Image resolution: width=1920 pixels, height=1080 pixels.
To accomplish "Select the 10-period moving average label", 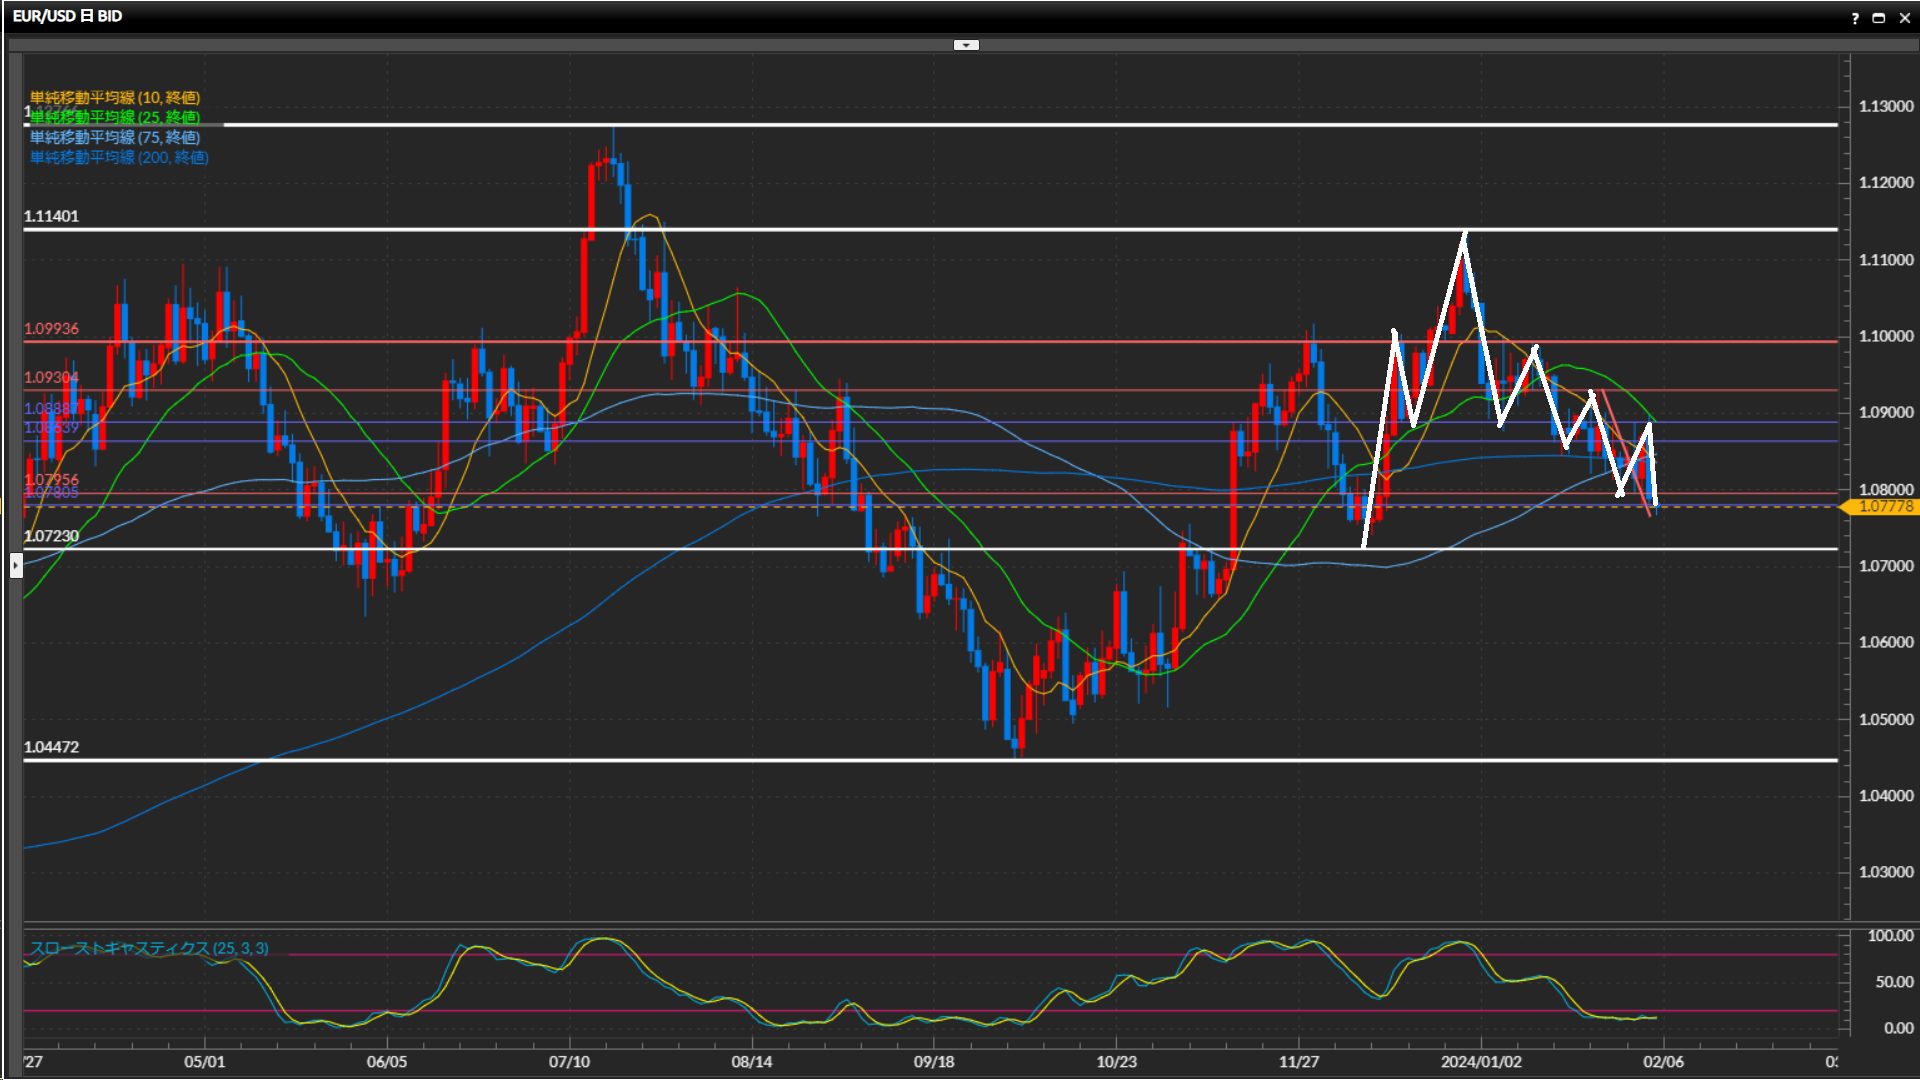I will 115,97.
